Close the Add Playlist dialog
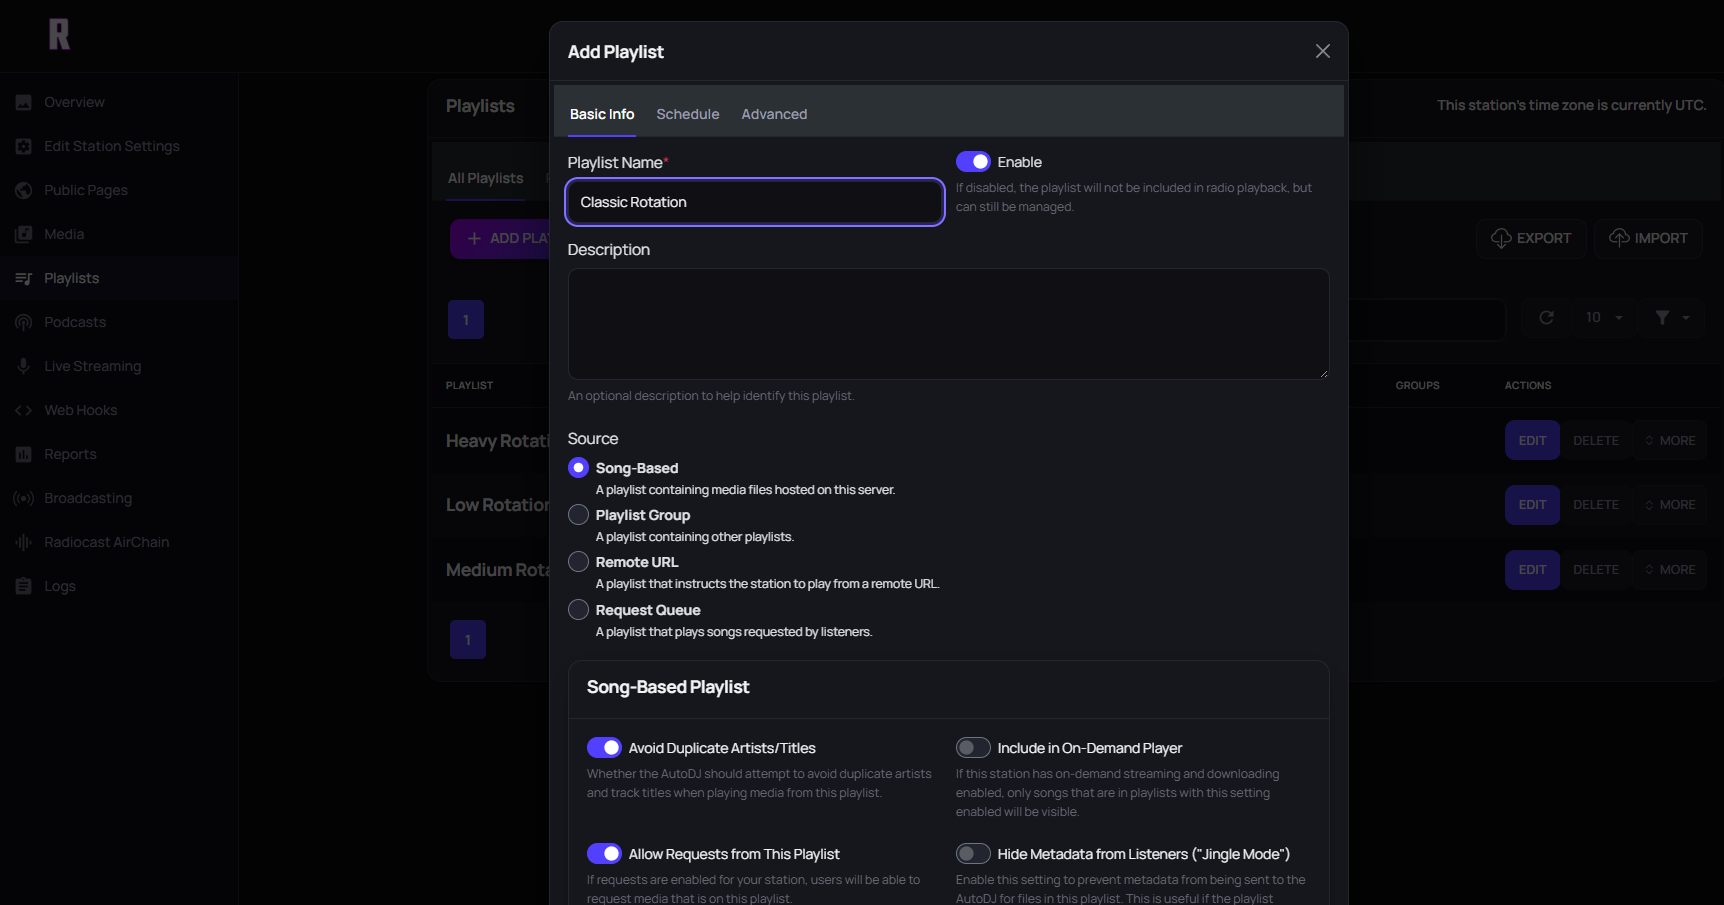Viewport: 1724px width, 905px height. click(1322, 51)
